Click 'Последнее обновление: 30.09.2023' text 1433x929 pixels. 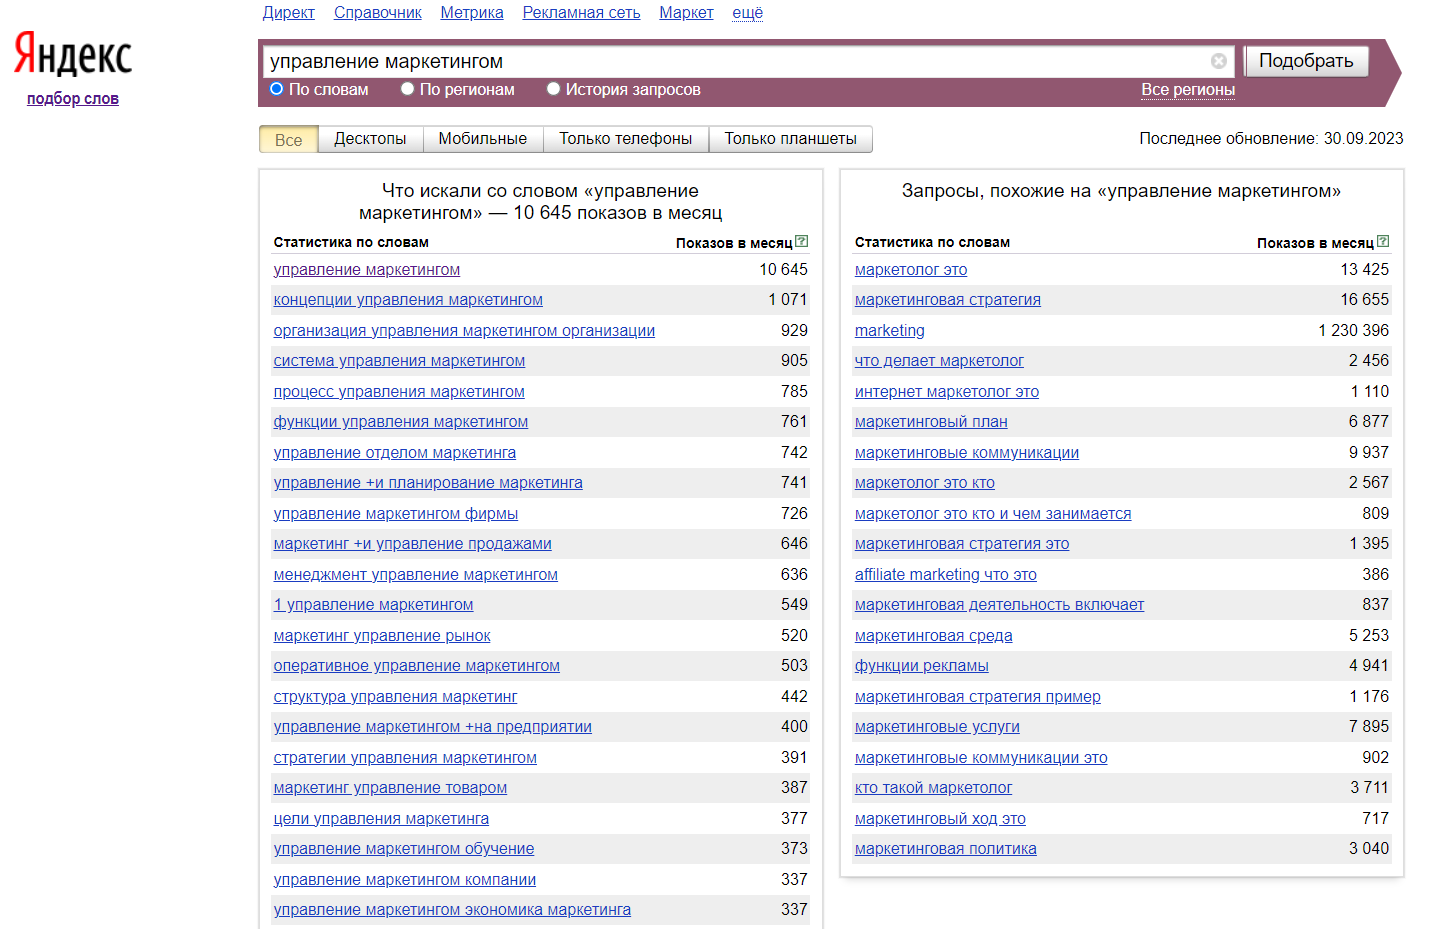point(1271,139)
